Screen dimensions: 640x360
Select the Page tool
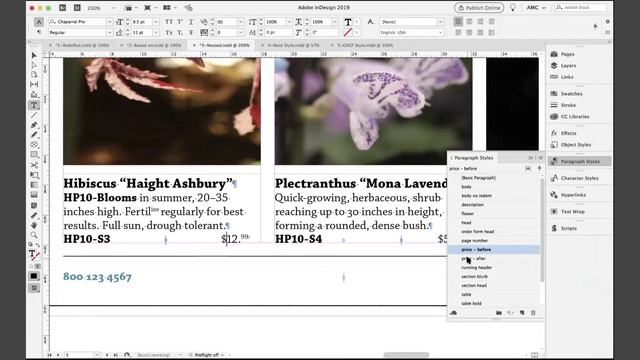tap(34, 75)
